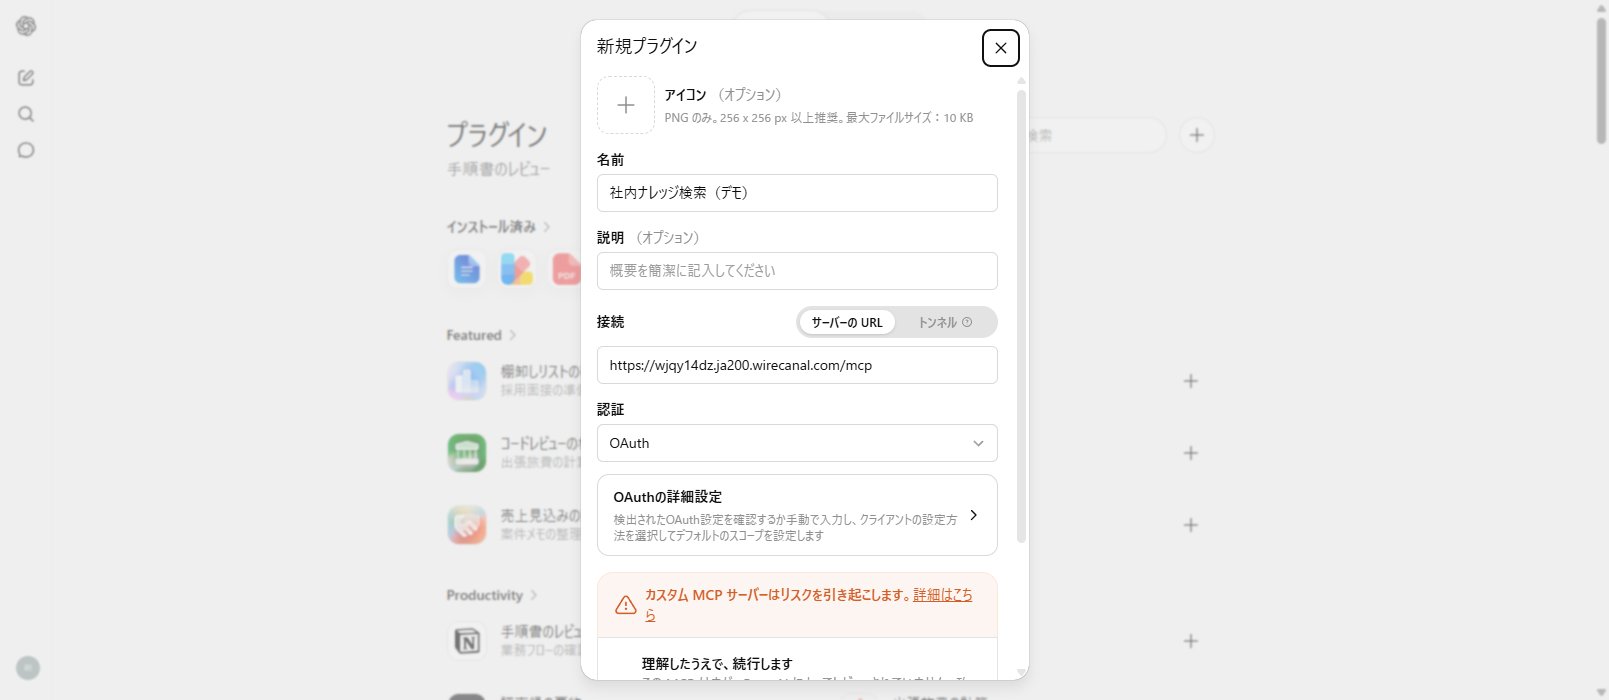Open the トンネル help info icon

coord(967,322)
